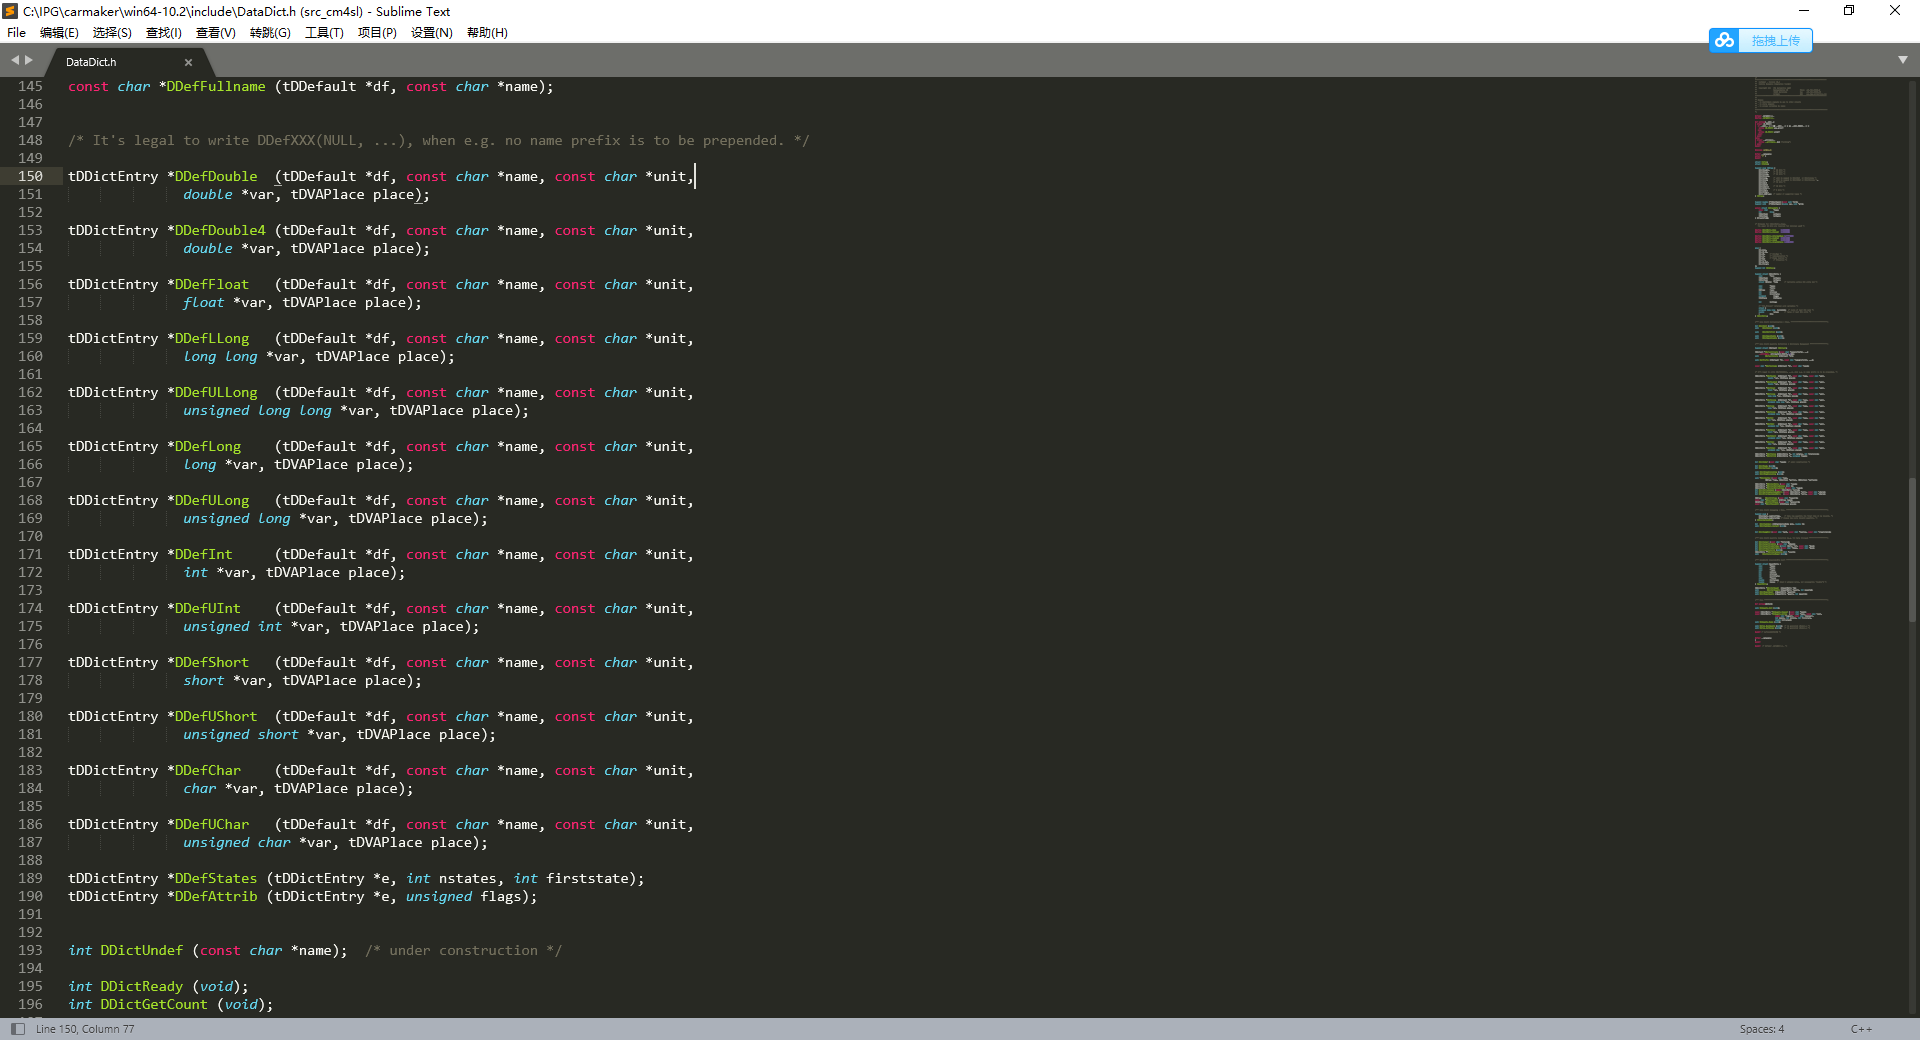Go to next tab with right arrow
The image size is (1920, 1040).
tap(29, 60)
